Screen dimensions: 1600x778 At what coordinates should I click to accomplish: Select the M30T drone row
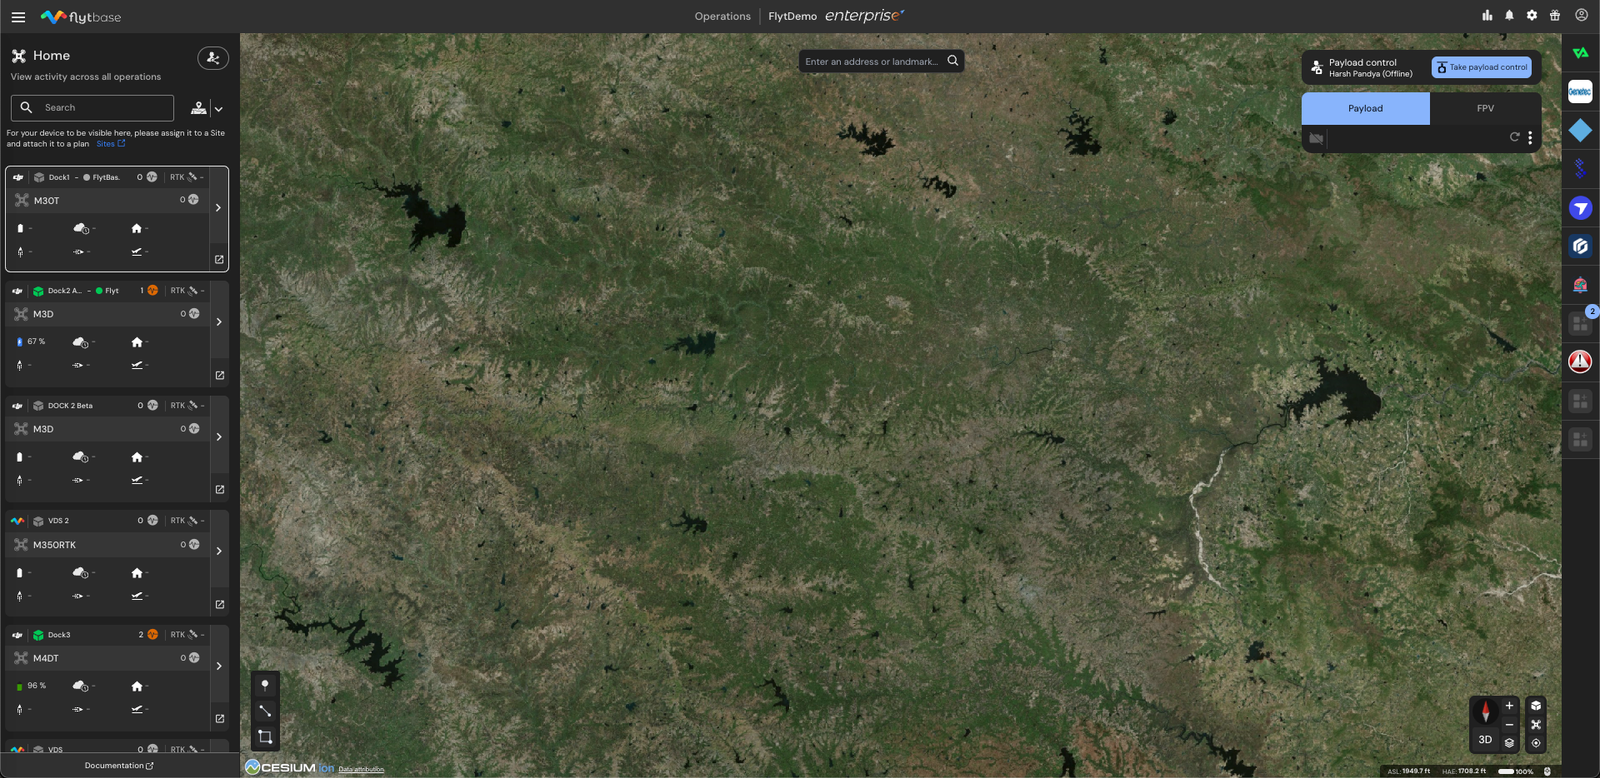point(107,200)
